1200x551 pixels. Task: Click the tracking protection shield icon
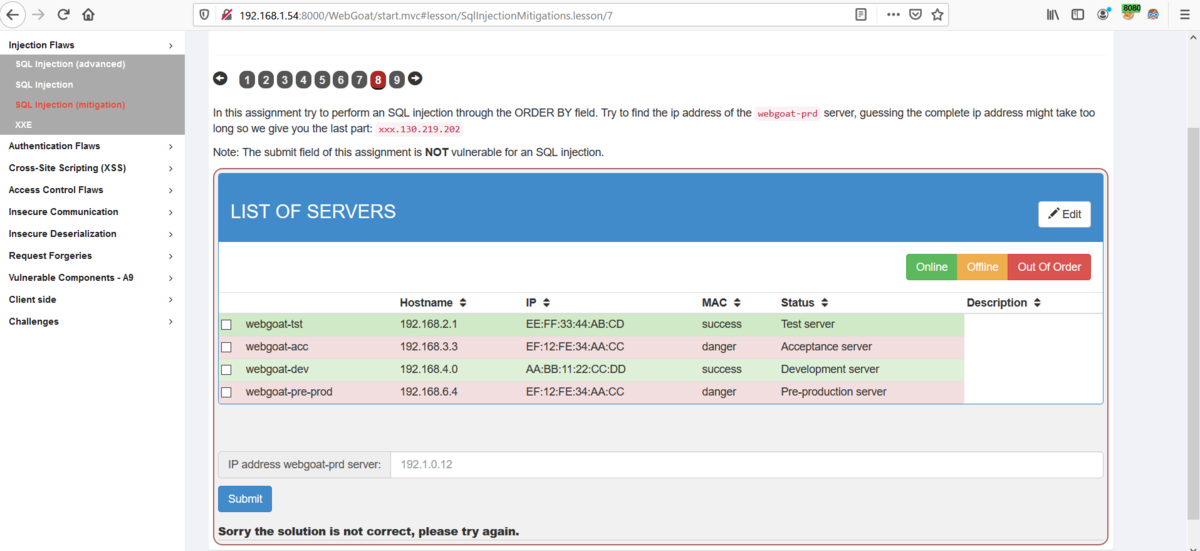point(205,15)
